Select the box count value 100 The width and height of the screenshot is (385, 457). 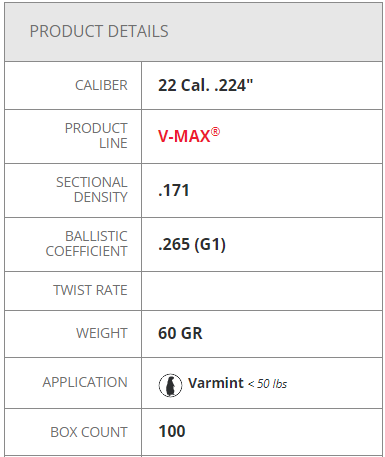click(172, 431)
